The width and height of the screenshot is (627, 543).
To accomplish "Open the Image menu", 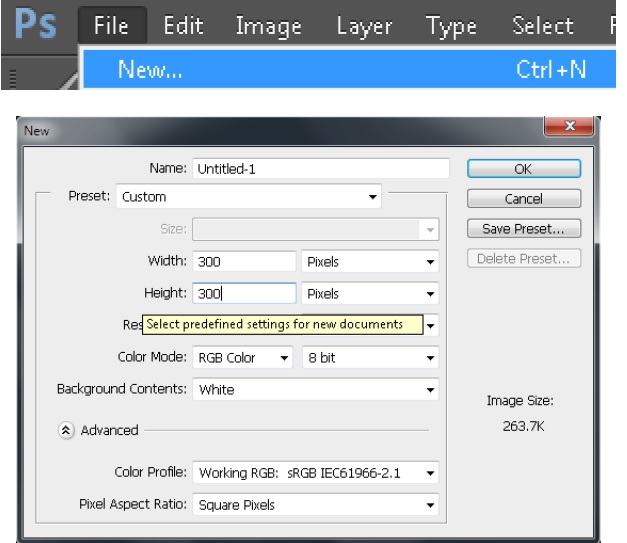I will (x=268, y=26).
